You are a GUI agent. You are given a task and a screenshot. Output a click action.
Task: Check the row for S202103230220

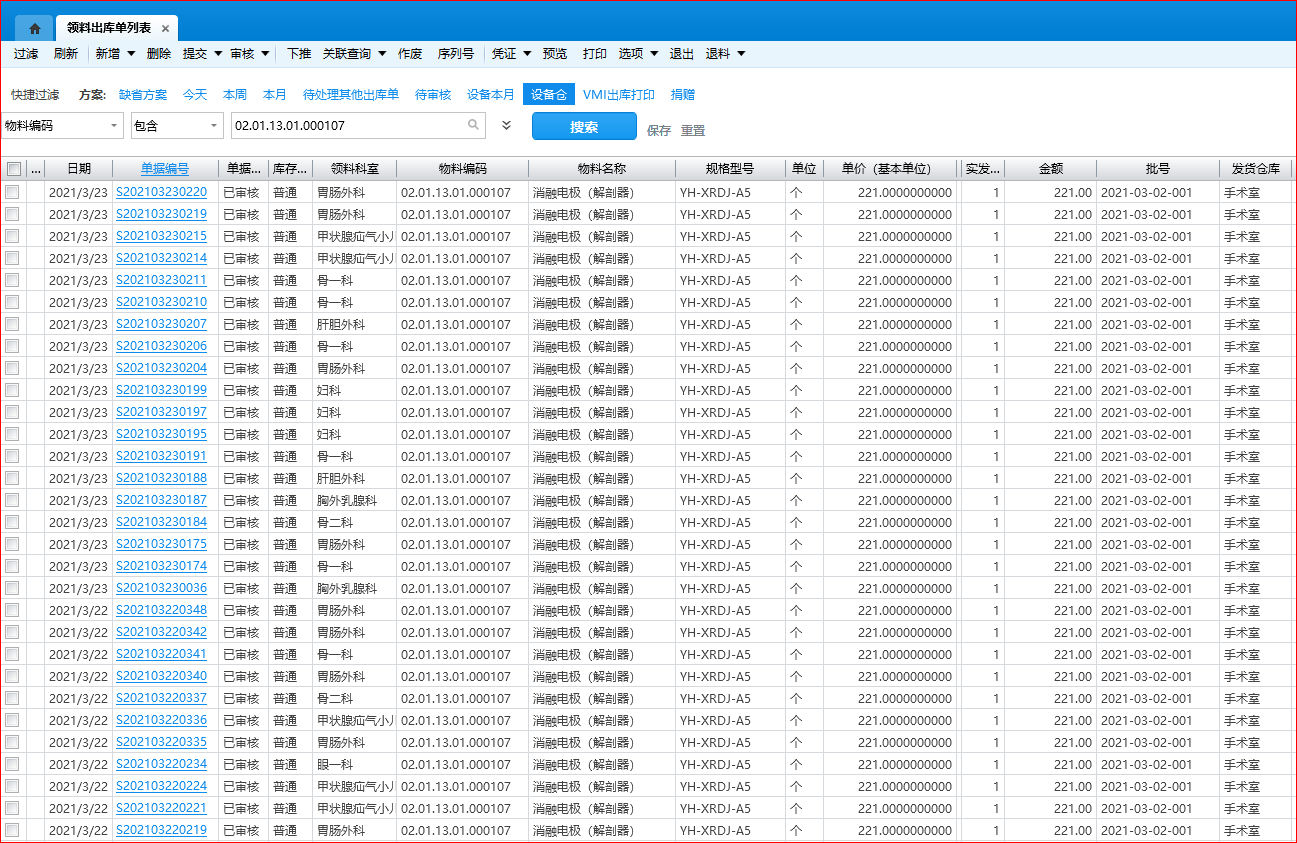coord(12,192)
